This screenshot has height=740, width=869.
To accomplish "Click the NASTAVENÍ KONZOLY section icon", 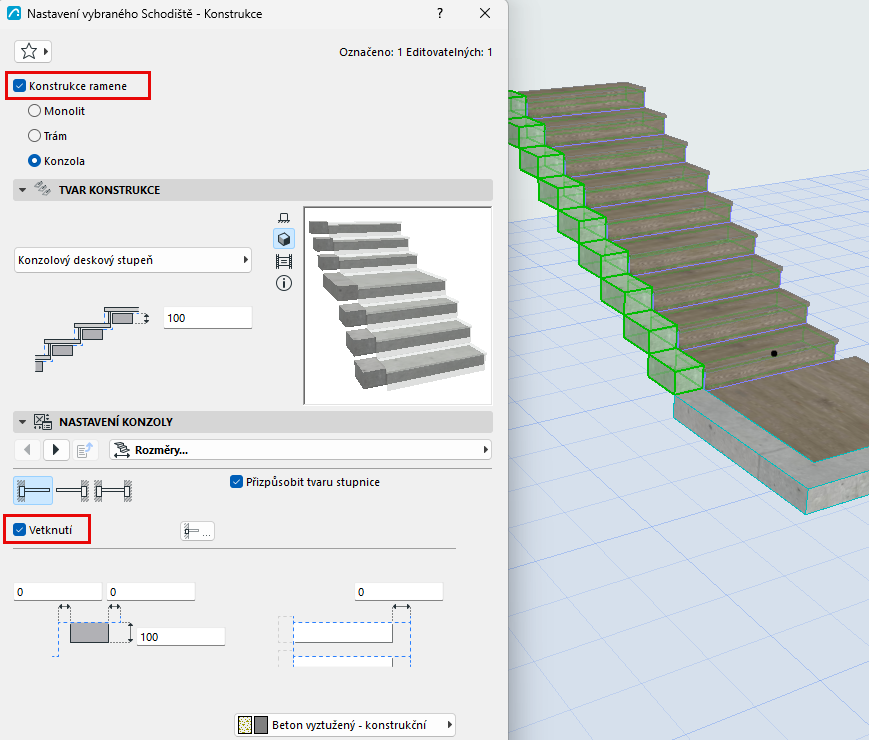I will tap(43, 422).
